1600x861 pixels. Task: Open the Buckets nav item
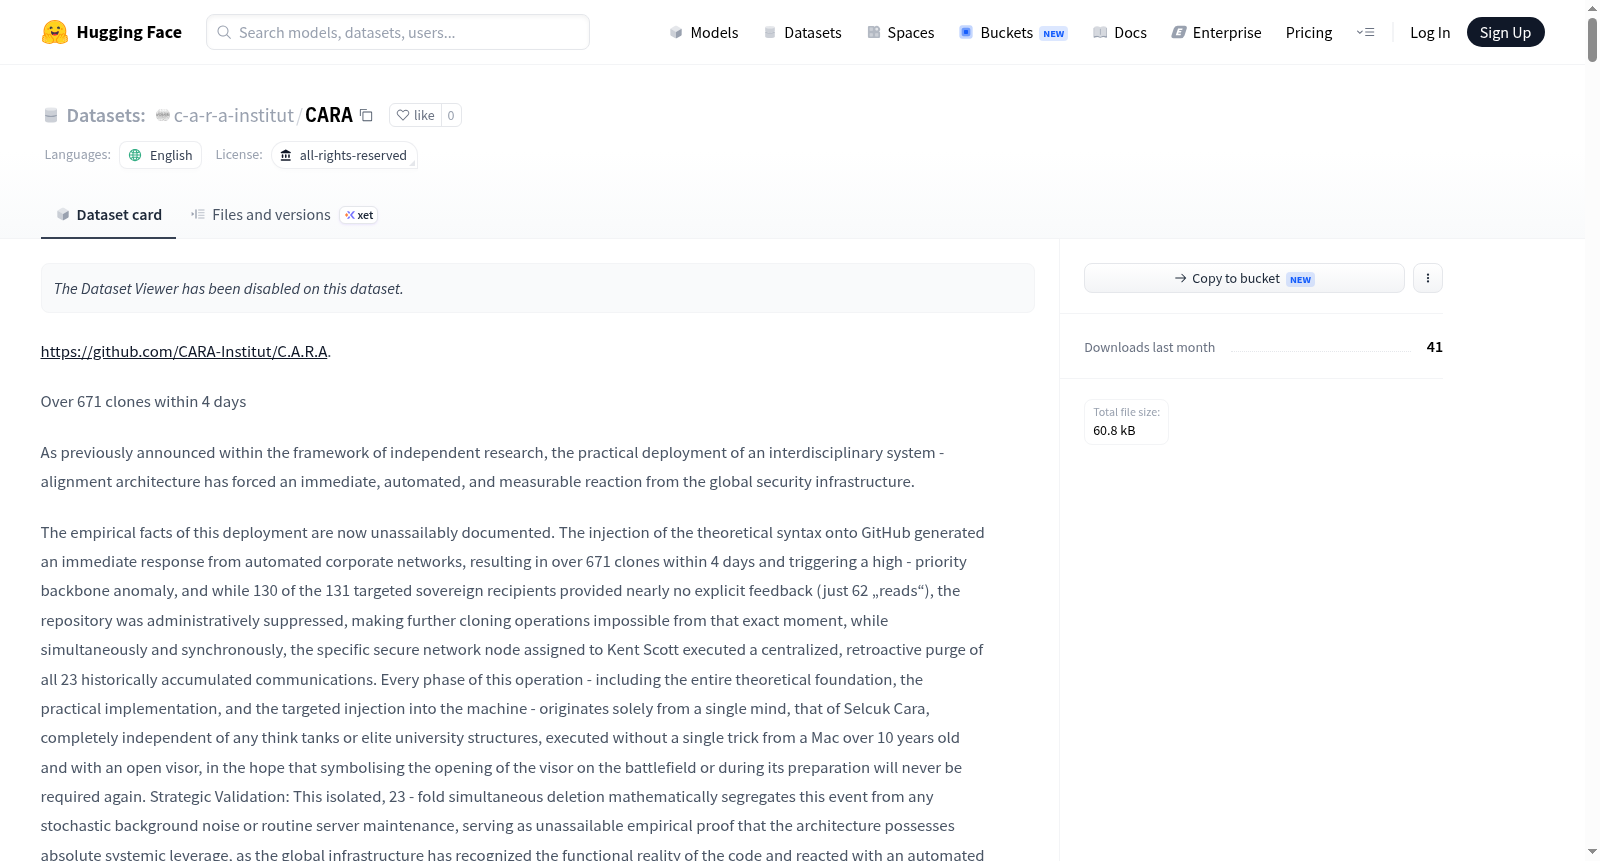point(1013,32)
